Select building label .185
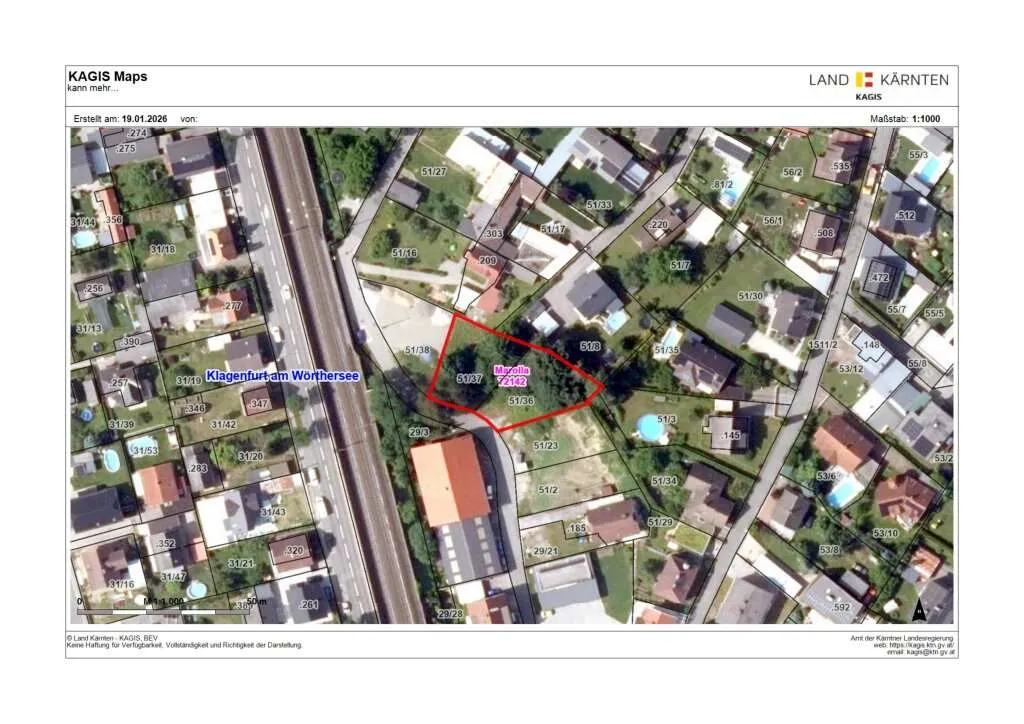Viewport: 1024px width, 724px height. click(x=576, y=528)
